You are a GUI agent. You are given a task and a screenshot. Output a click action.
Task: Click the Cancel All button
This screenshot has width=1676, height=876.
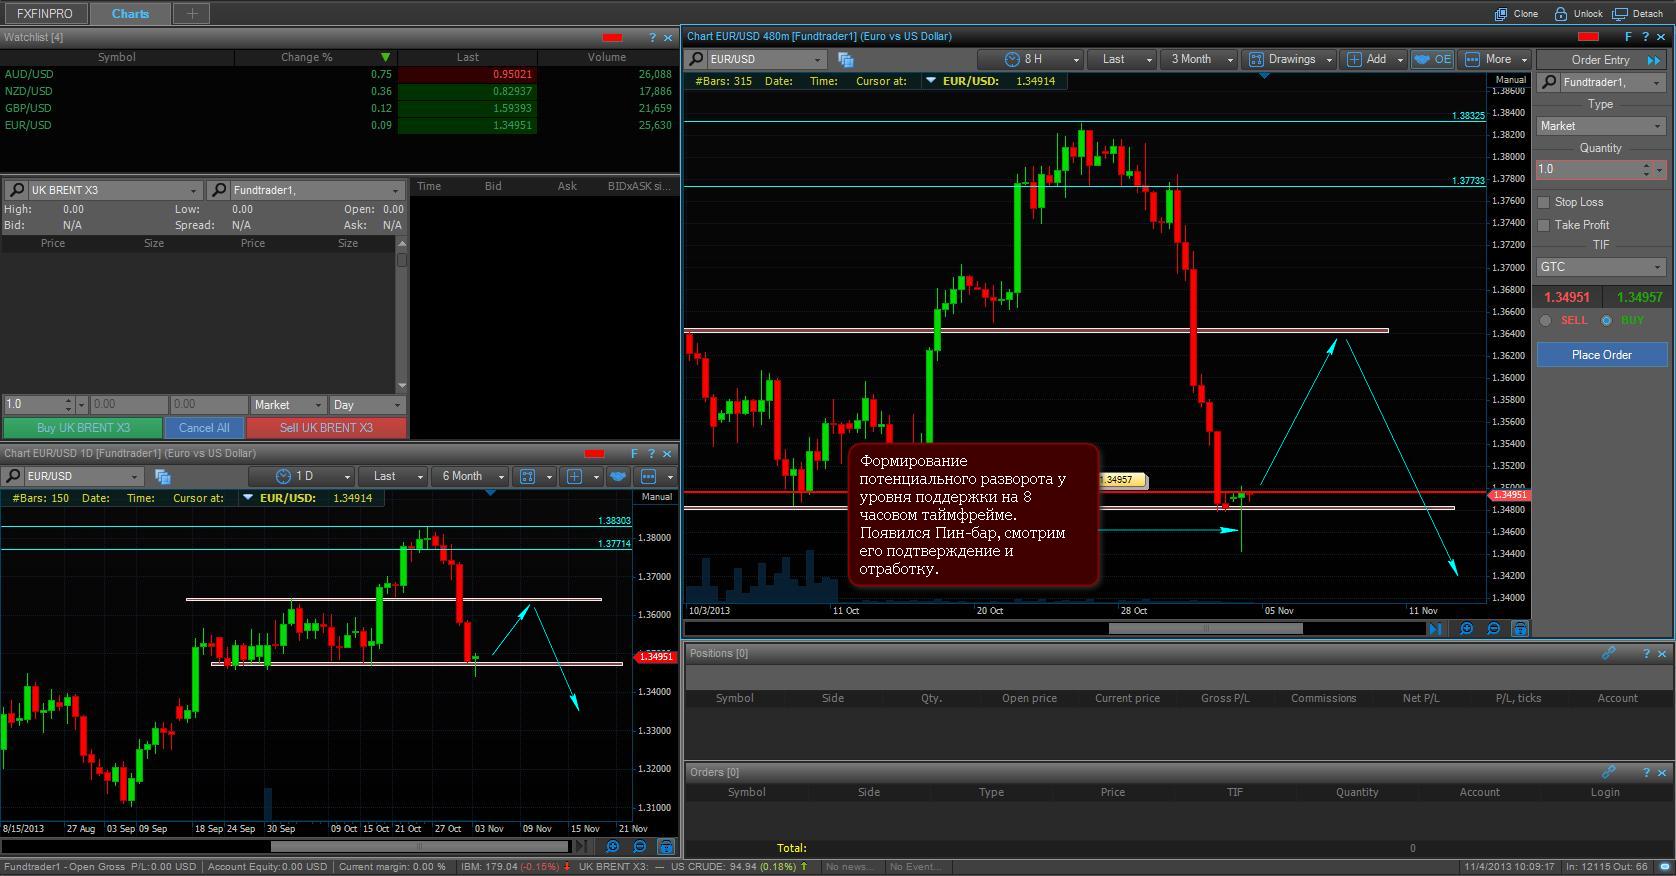(204, 428)
